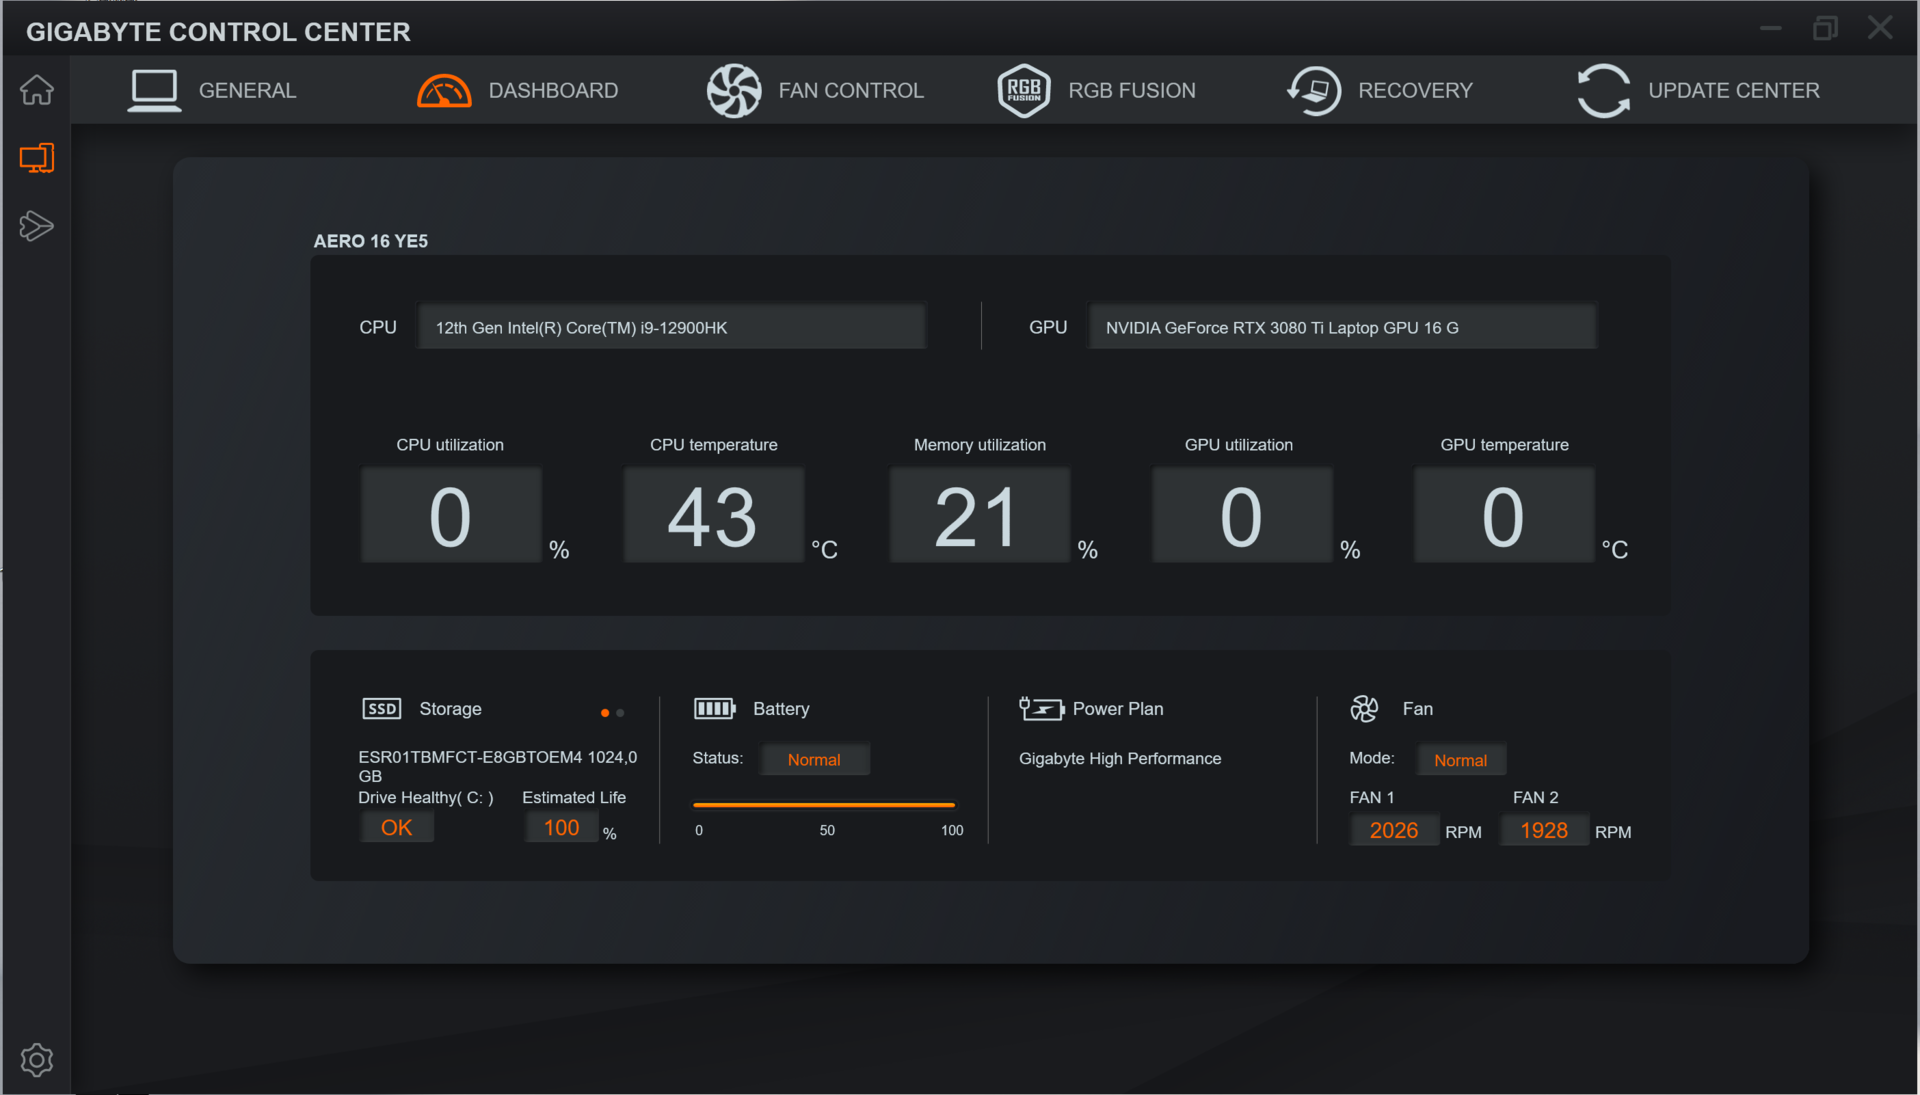Switch to the GENERAL tab

point(247,91)
